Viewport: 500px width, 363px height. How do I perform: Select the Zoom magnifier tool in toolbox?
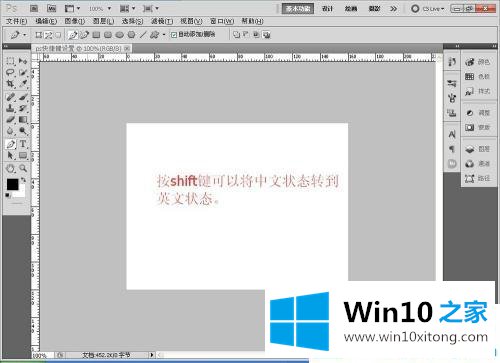coord(23,168)
